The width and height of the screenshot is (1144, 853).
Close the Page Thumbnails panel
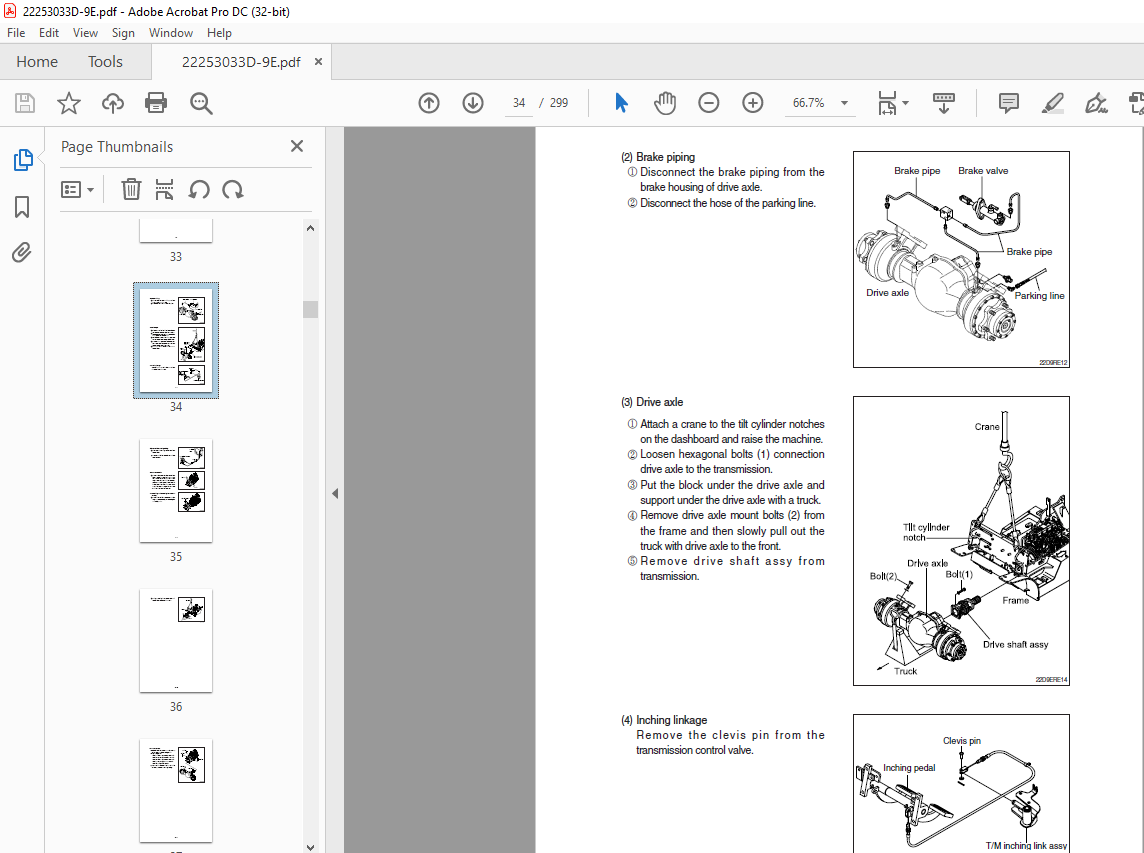297,146
